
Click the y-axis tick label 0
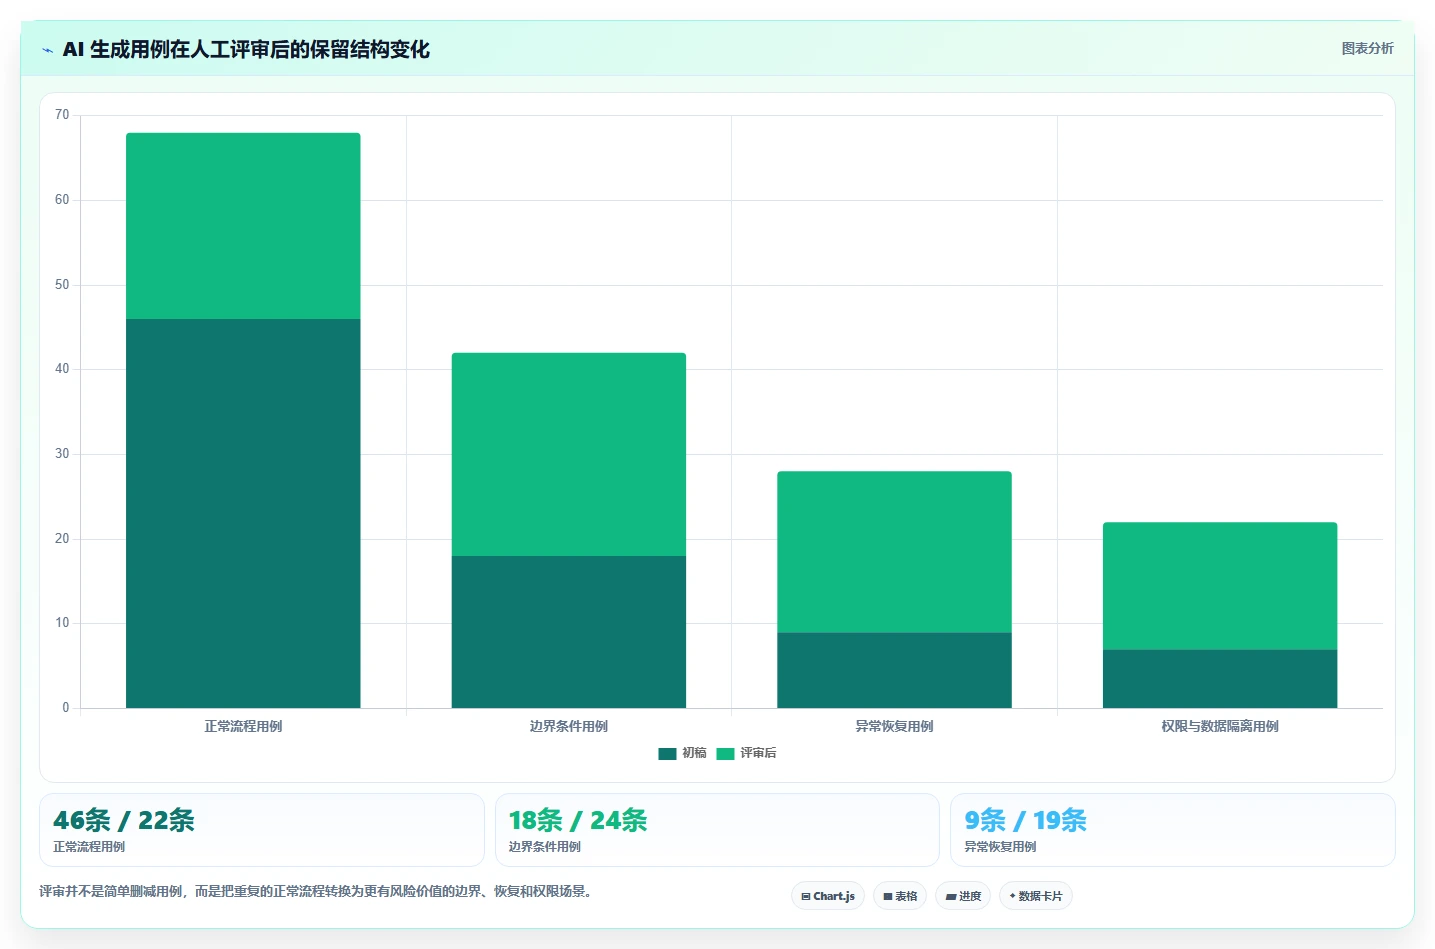pos(66,708)
